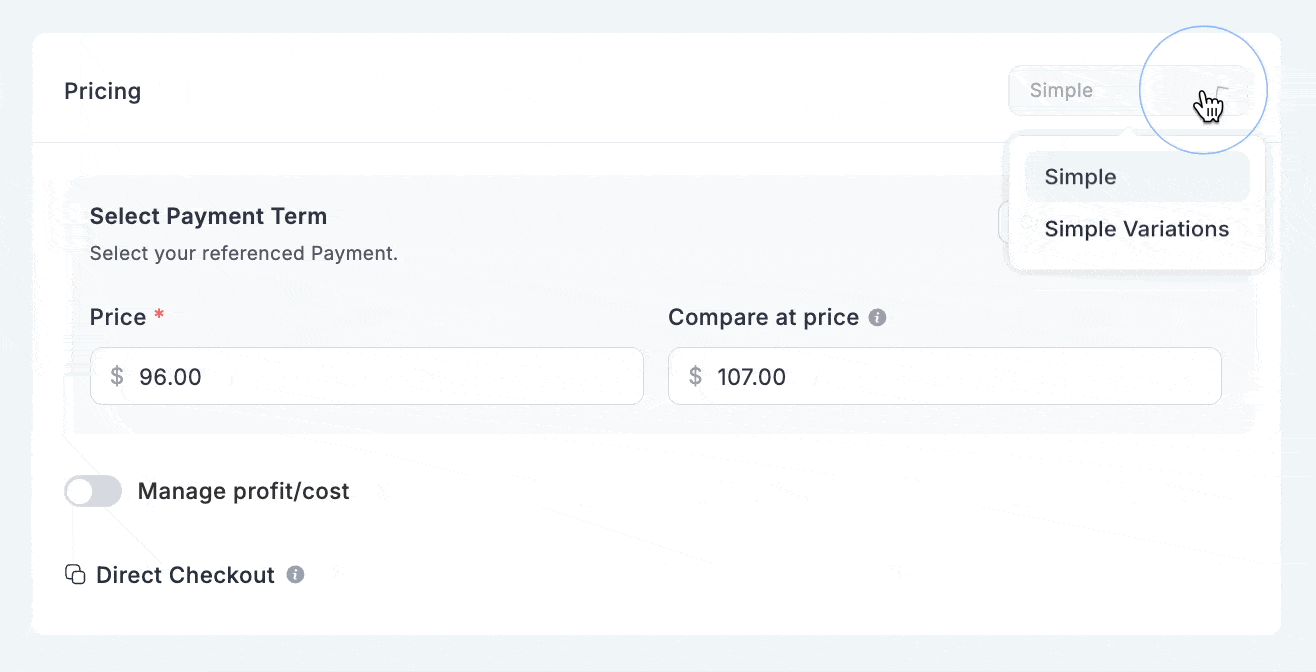Click the info icon beside Compare at price

click(877, 318)
